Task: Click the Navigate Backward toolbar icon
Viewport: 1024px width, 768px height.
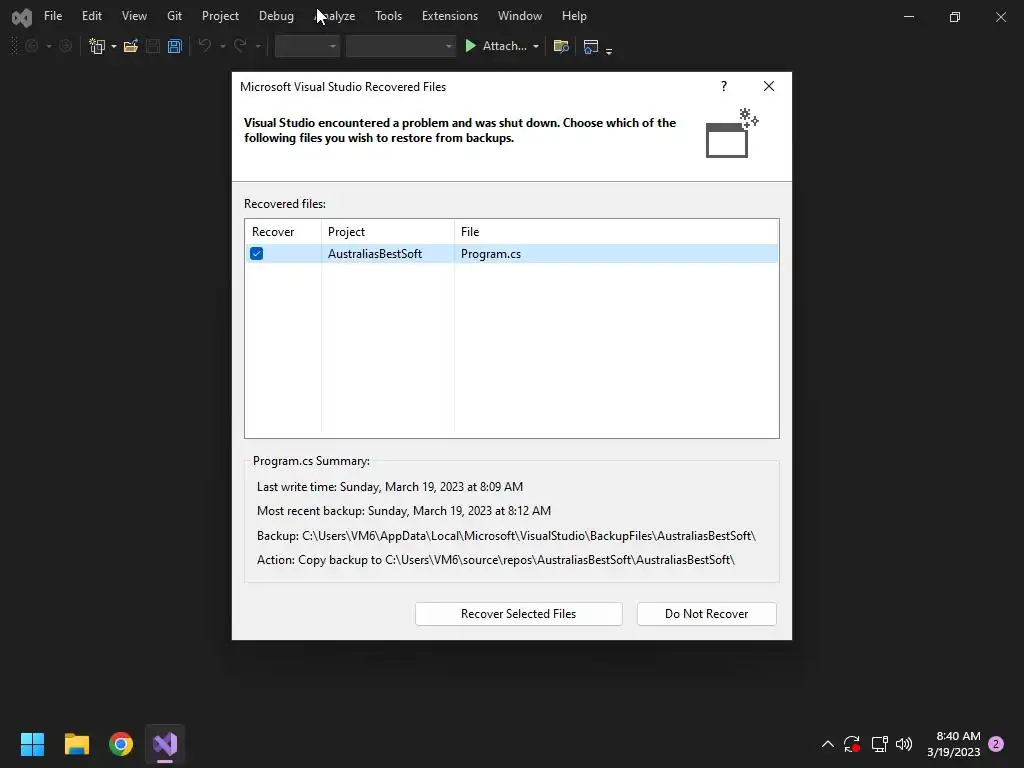Action: [x=31, y=46]
